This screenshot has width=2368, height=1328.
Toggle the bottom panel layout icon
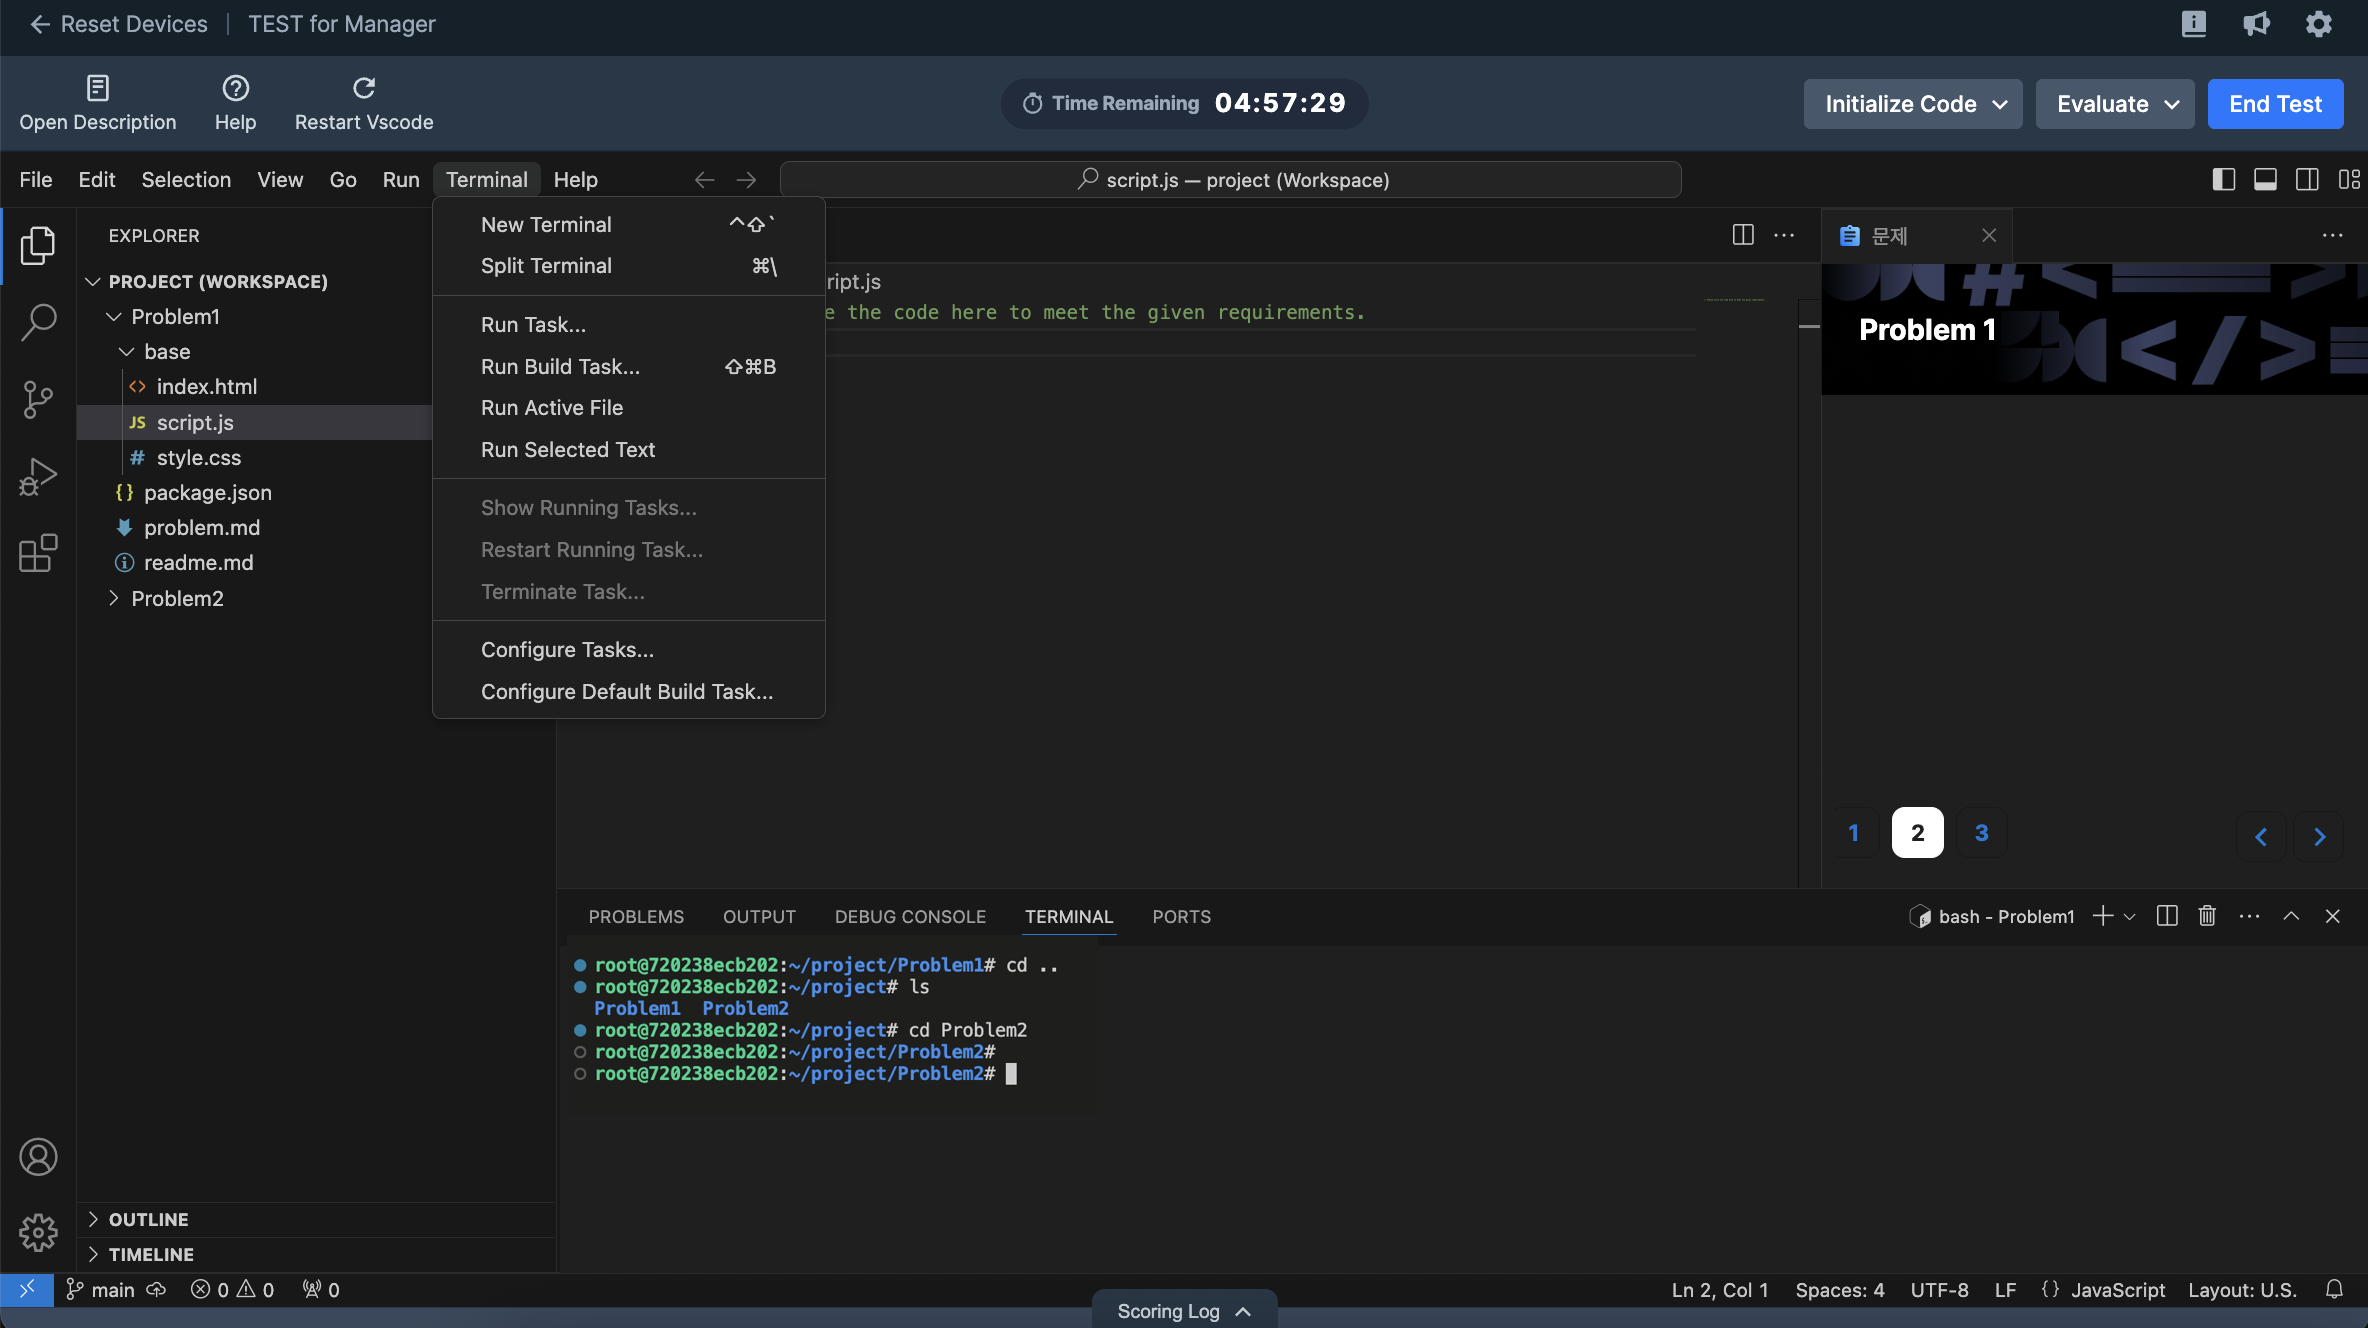[x=2265, y=179]
